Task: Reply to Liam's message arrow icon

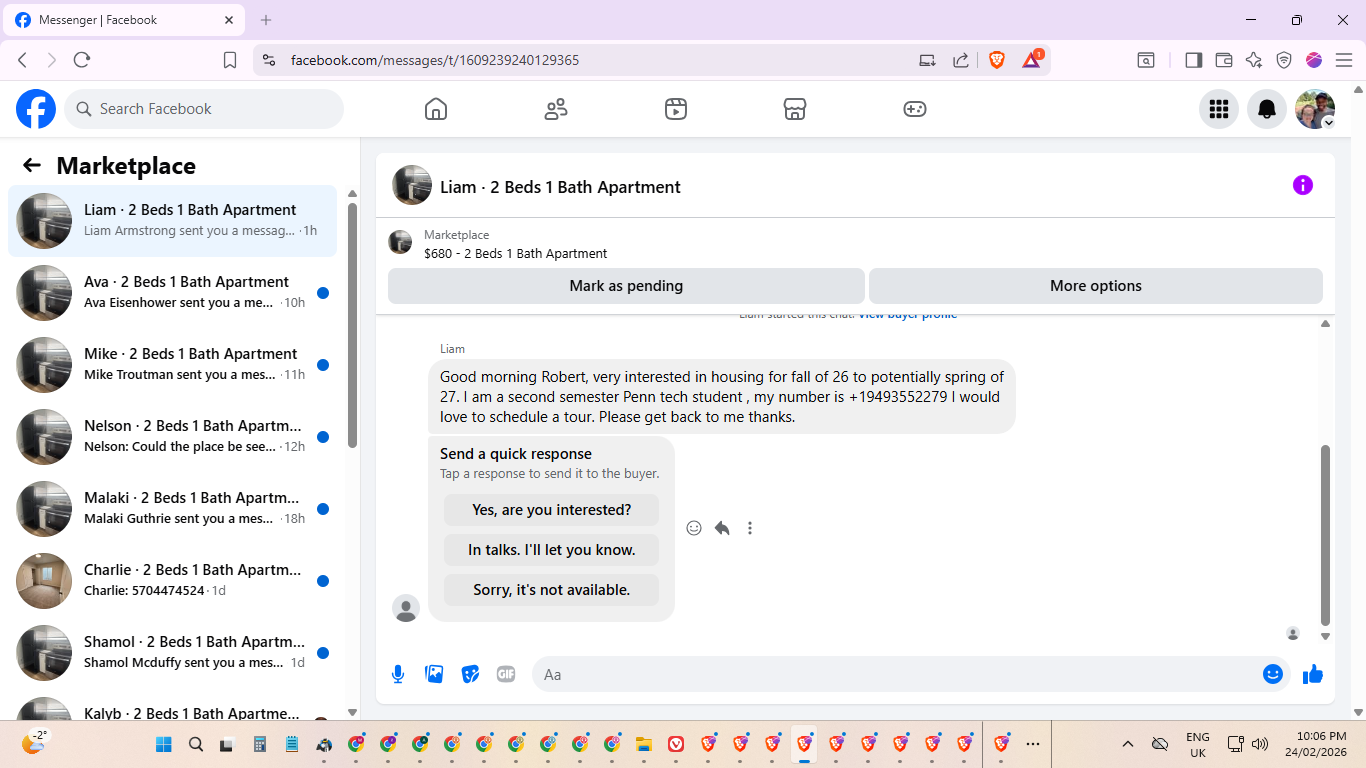Action: tap(722, 528)
